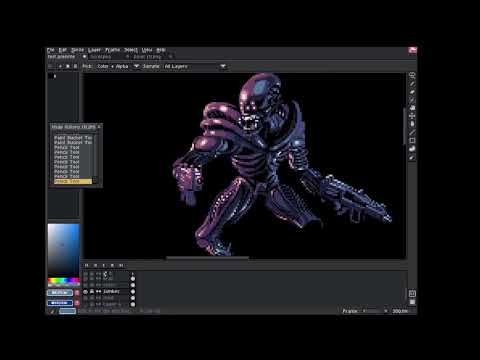
Task: Select the Move tool
Action: point(412,116)
